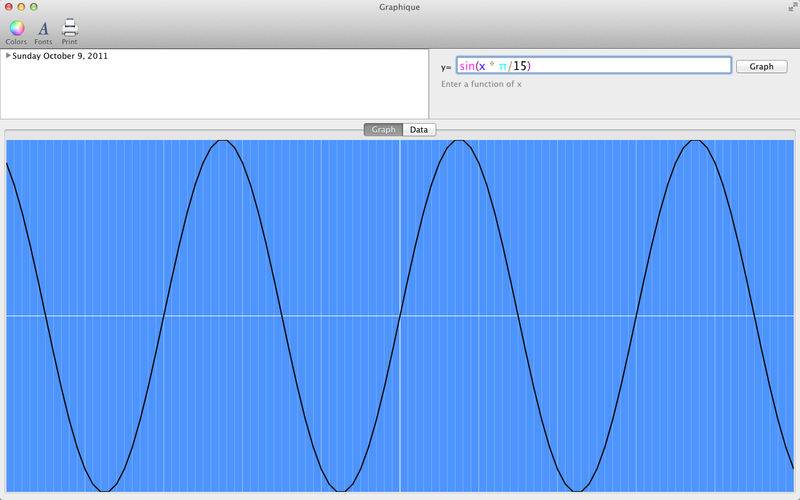Switch to the Data tab

tap(419, 130)
